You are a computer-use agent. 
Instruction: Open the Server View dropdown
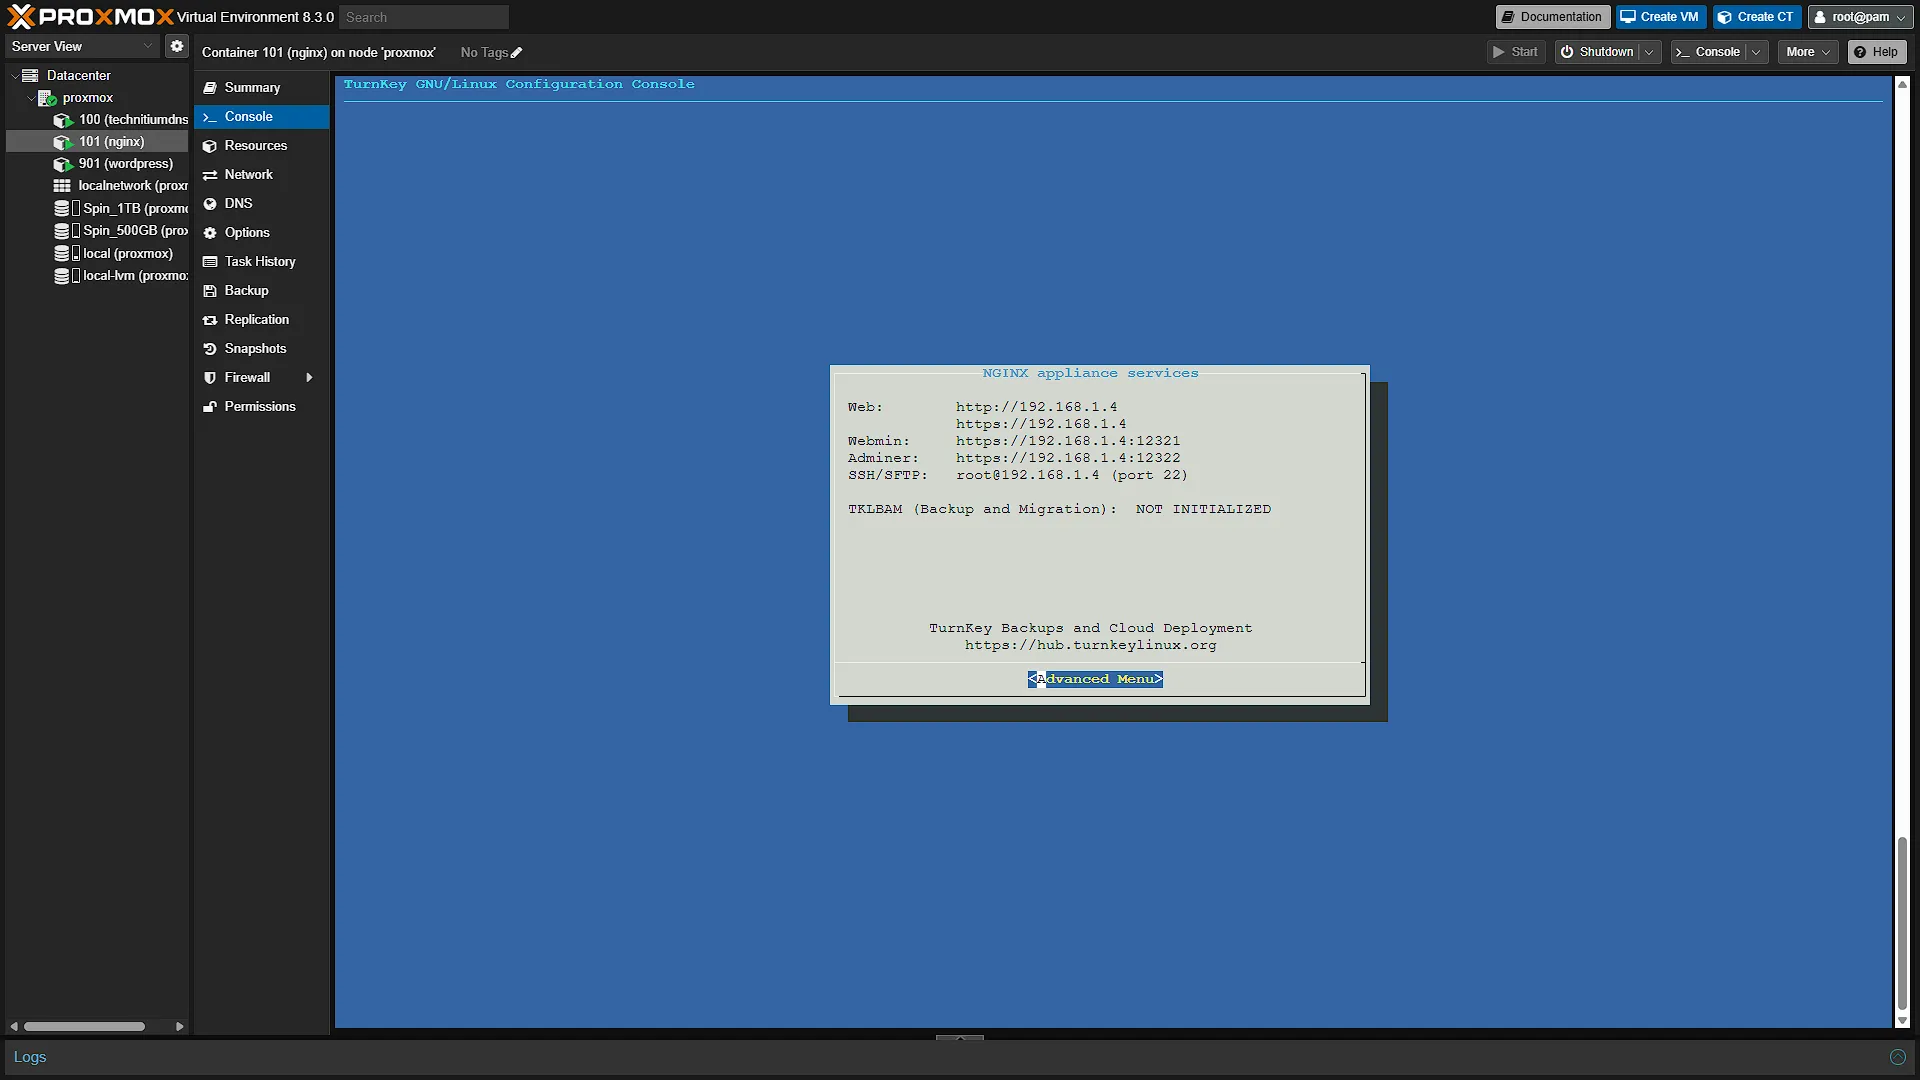81,46
